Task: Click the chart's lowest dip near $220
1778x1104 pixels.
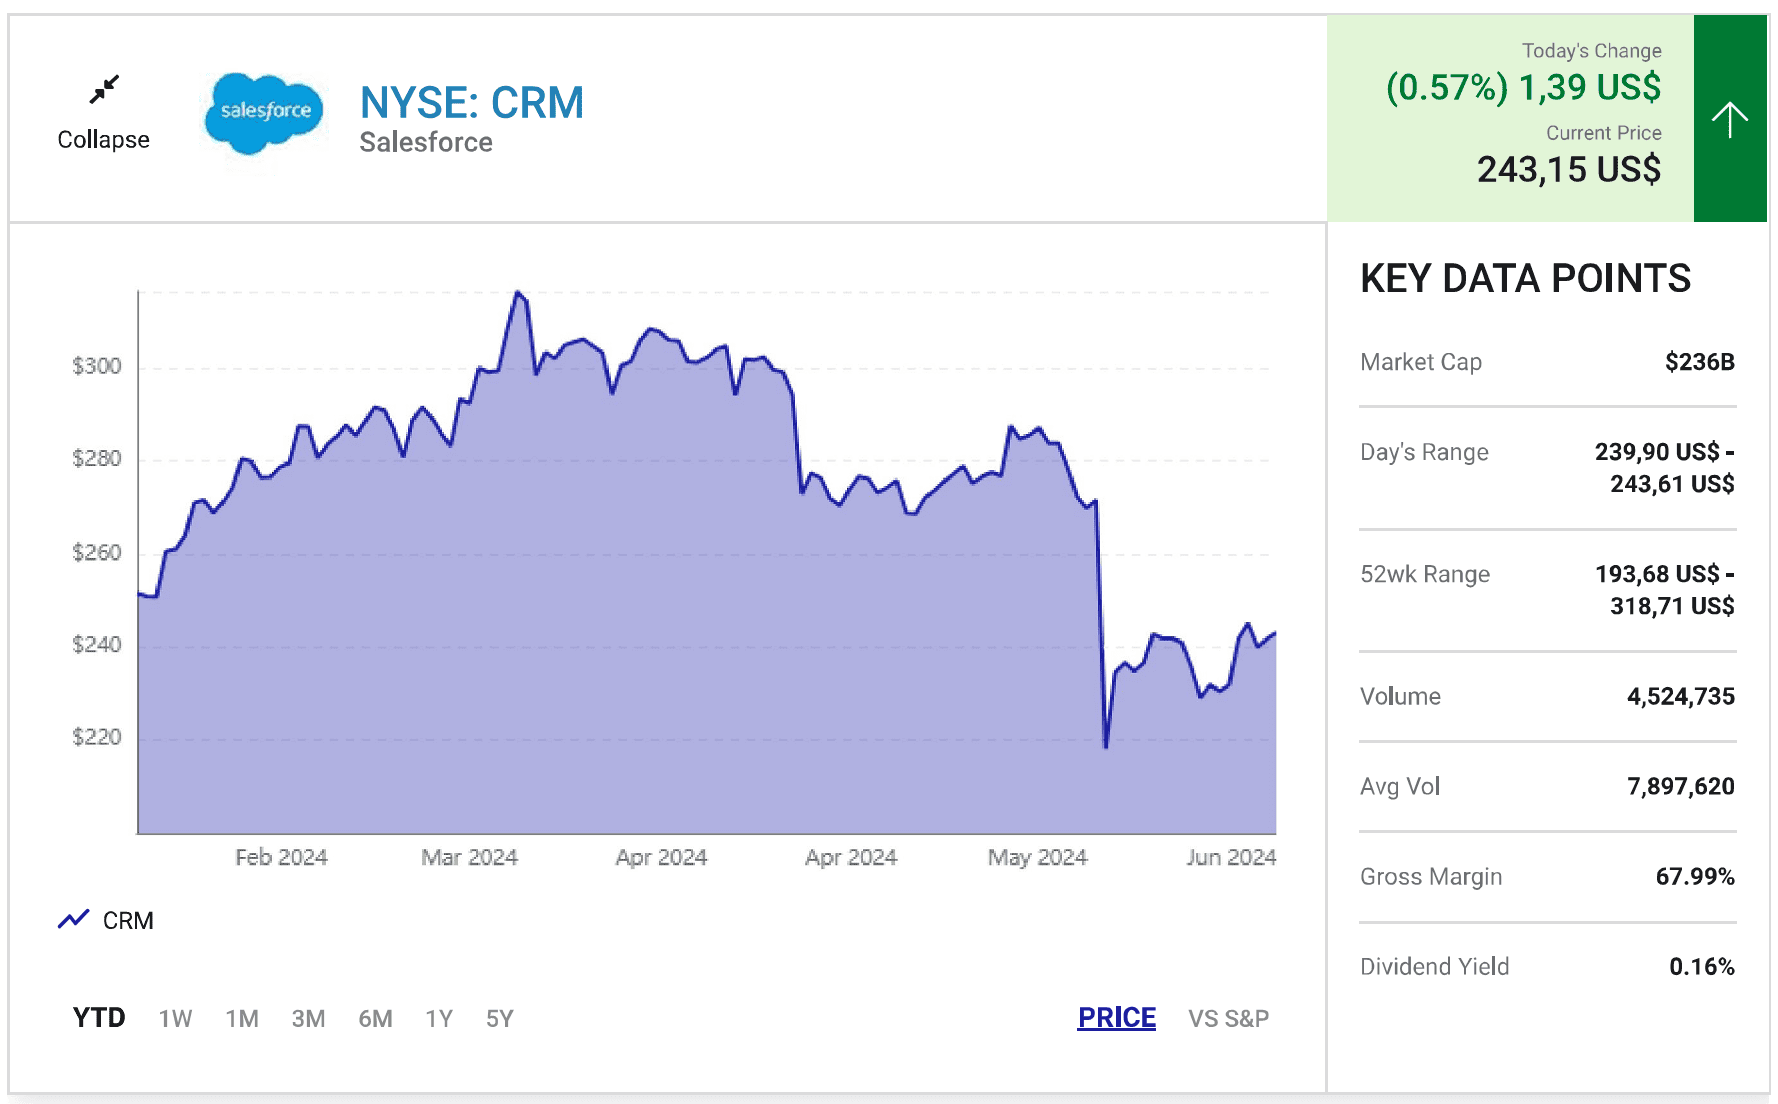Action: (1106, 746)
